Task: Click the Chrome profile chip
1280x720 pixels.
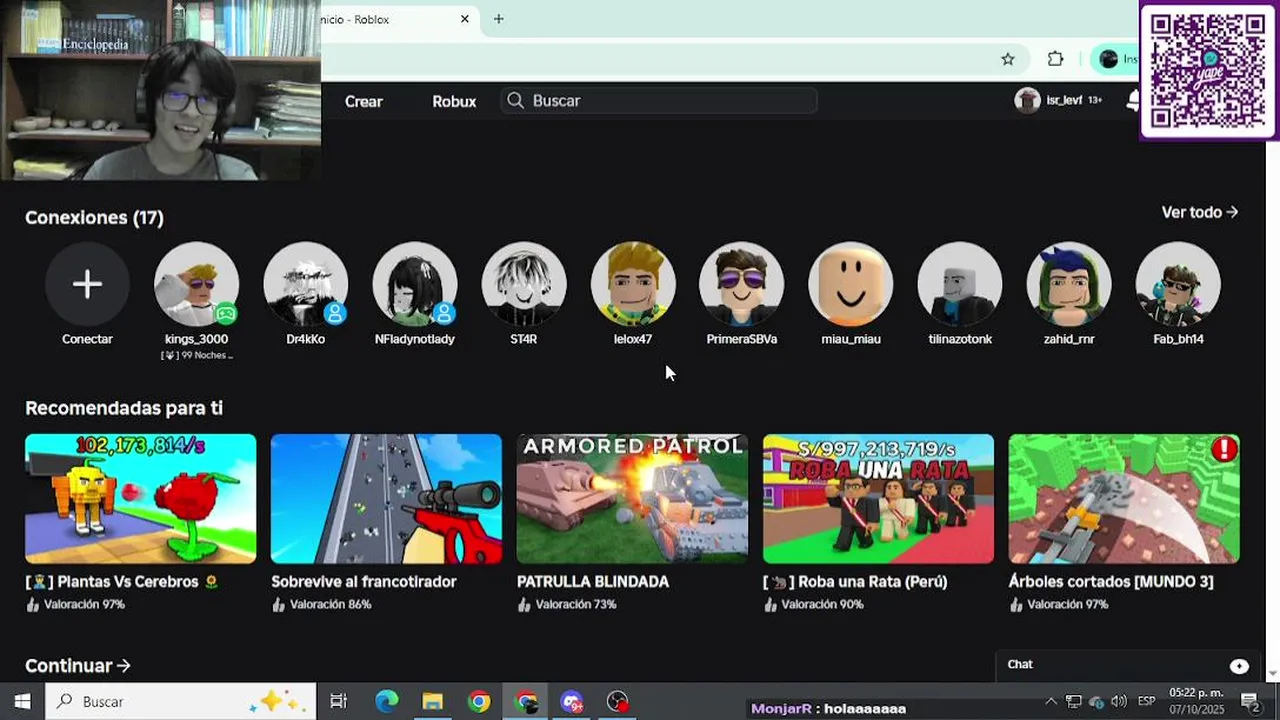Action: click(1114, 59)
